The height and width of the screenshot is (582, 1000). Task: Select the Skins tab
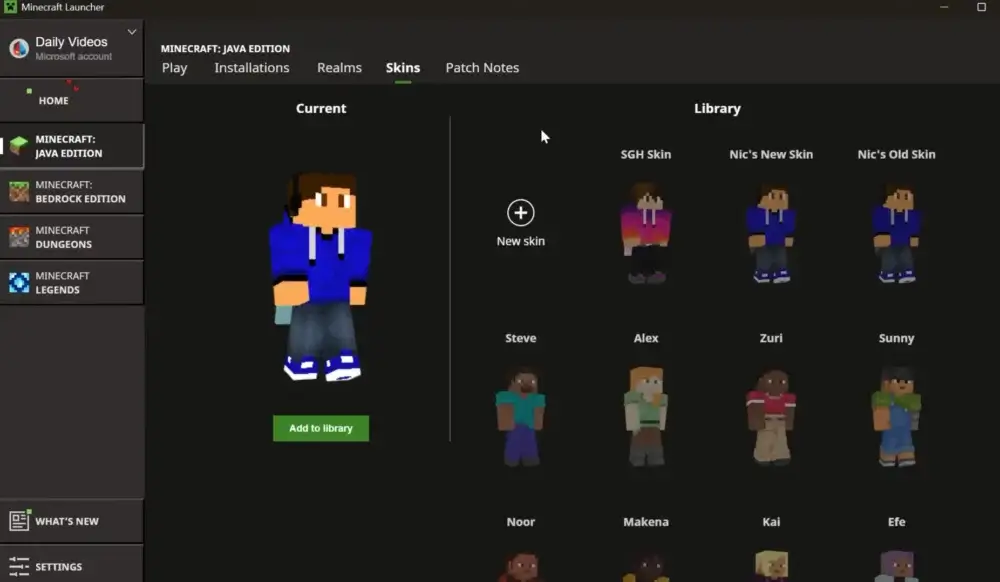pos(403,68)
